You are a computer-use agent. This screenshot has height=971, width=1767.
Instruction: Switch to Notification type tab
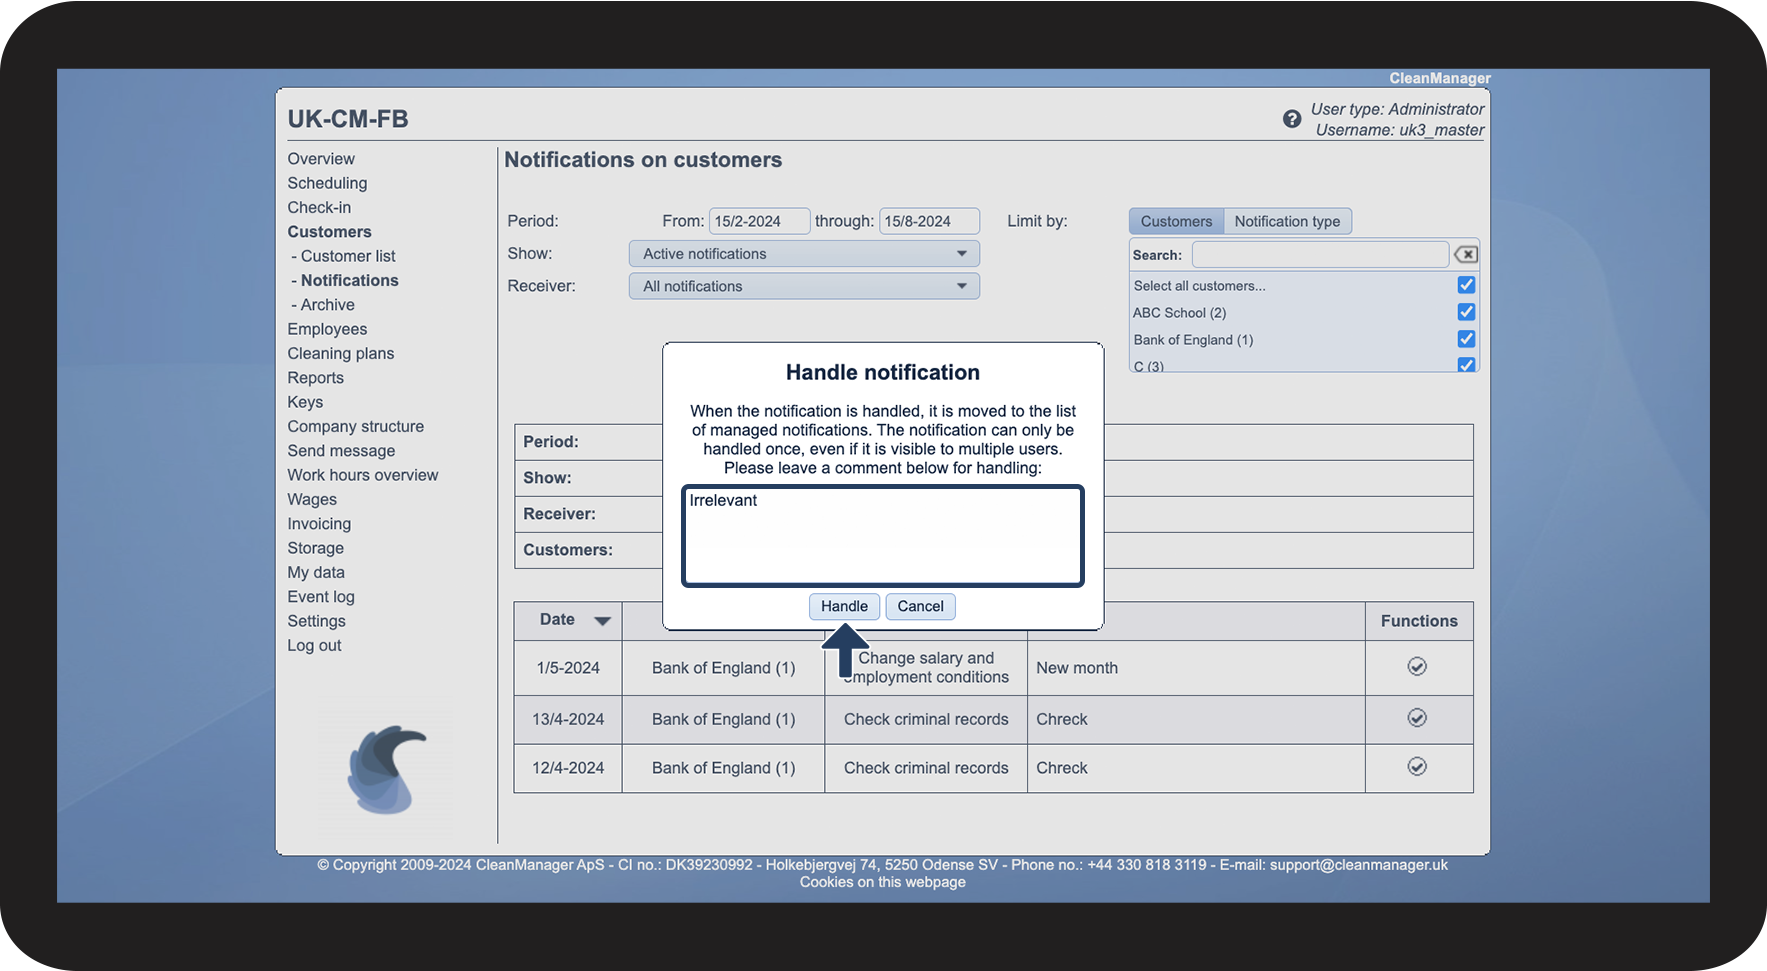1286,221
